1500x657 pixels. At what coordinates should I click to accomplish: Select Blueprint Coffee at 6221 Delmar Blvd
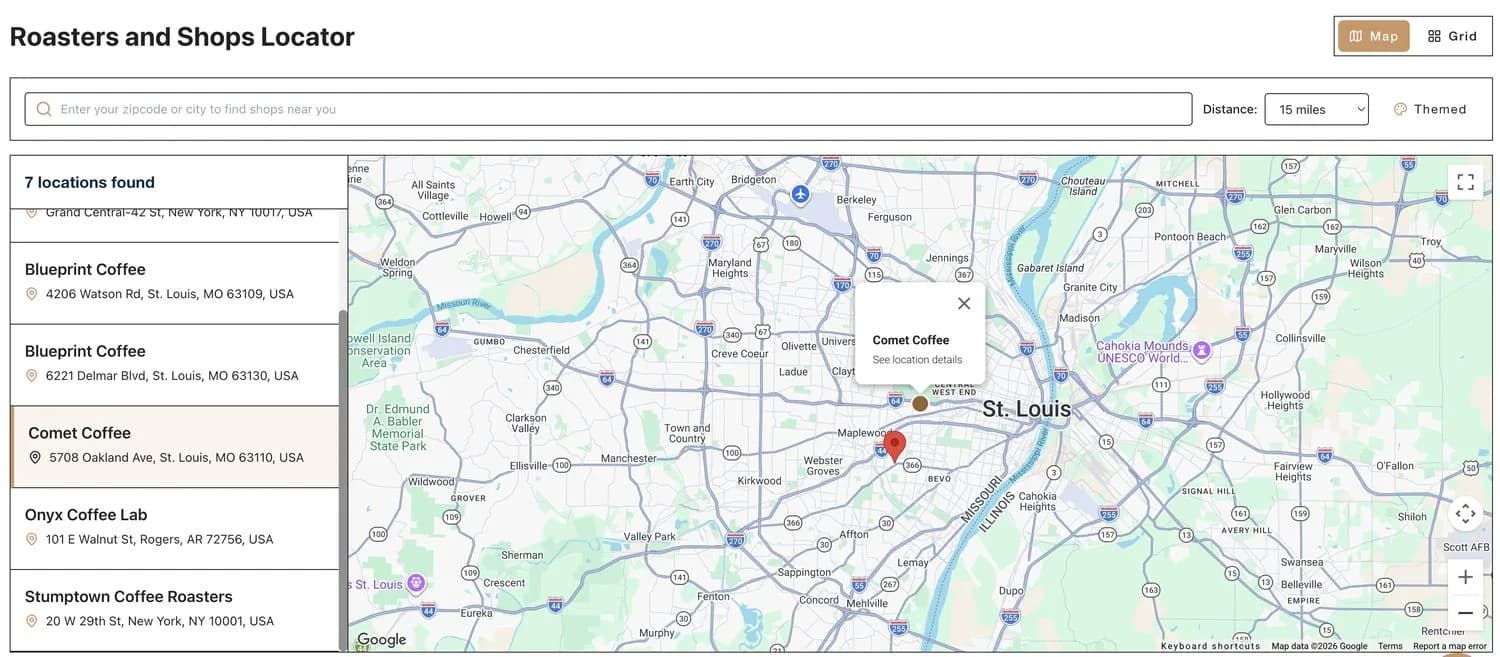pyautogui.click(x=174, y=365)
